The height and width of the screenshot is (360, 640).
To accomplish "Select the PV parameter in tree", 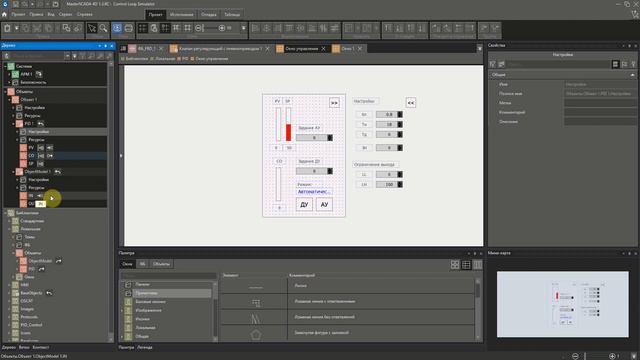I will (x=31, y=147).
